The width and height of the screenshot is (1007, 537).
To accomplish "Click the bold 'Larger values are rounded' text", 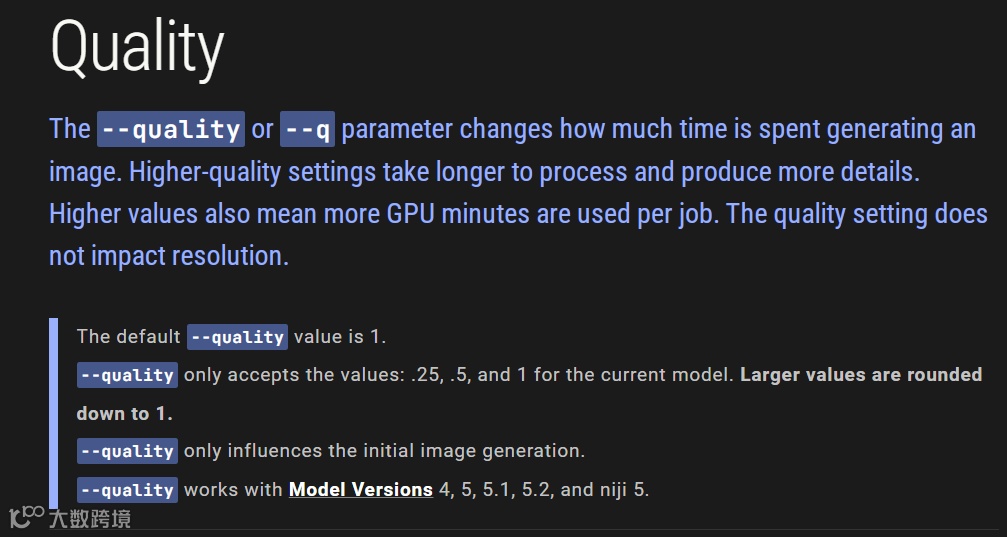I will pos(861,375).
